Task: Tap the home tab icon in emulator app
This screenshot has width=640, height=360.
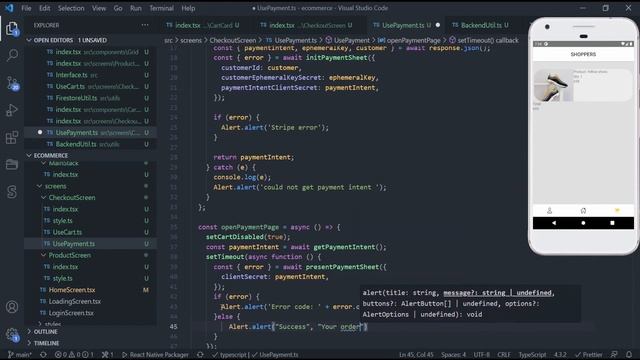Action: coord(583,211)
